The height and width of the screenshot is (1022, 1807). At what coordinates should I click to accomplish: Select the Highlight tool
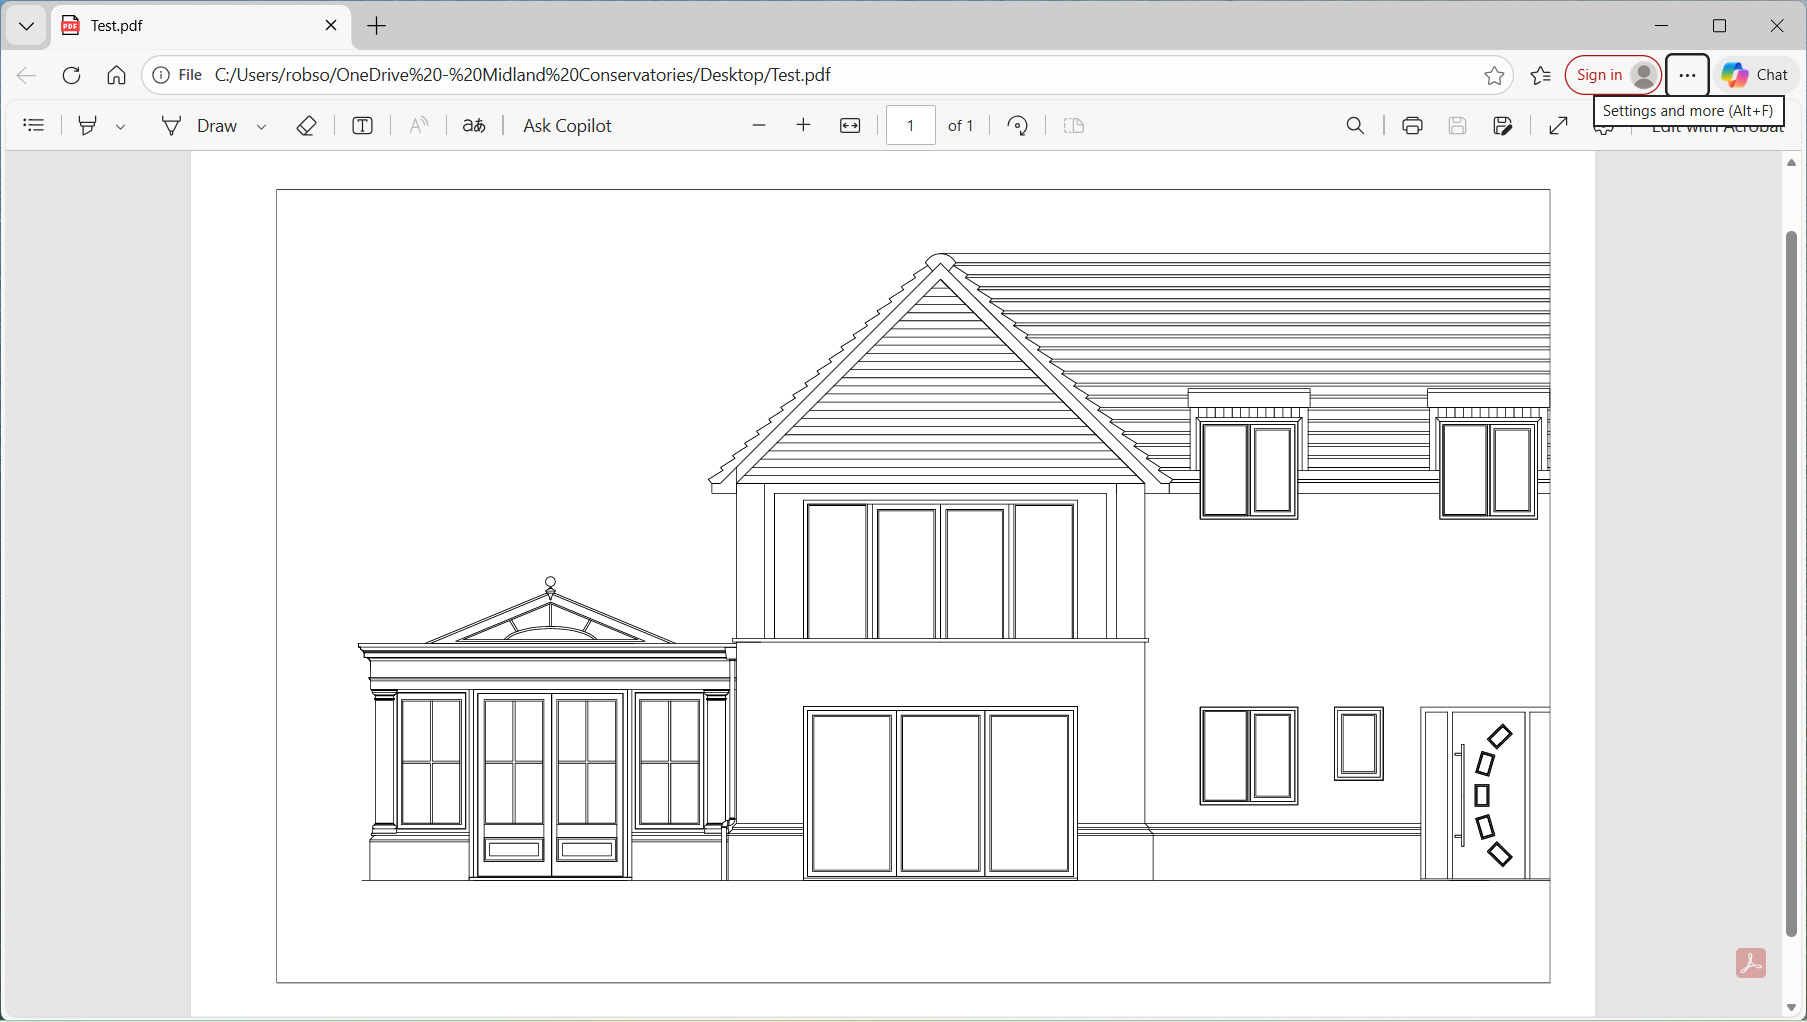coord(88,125)
